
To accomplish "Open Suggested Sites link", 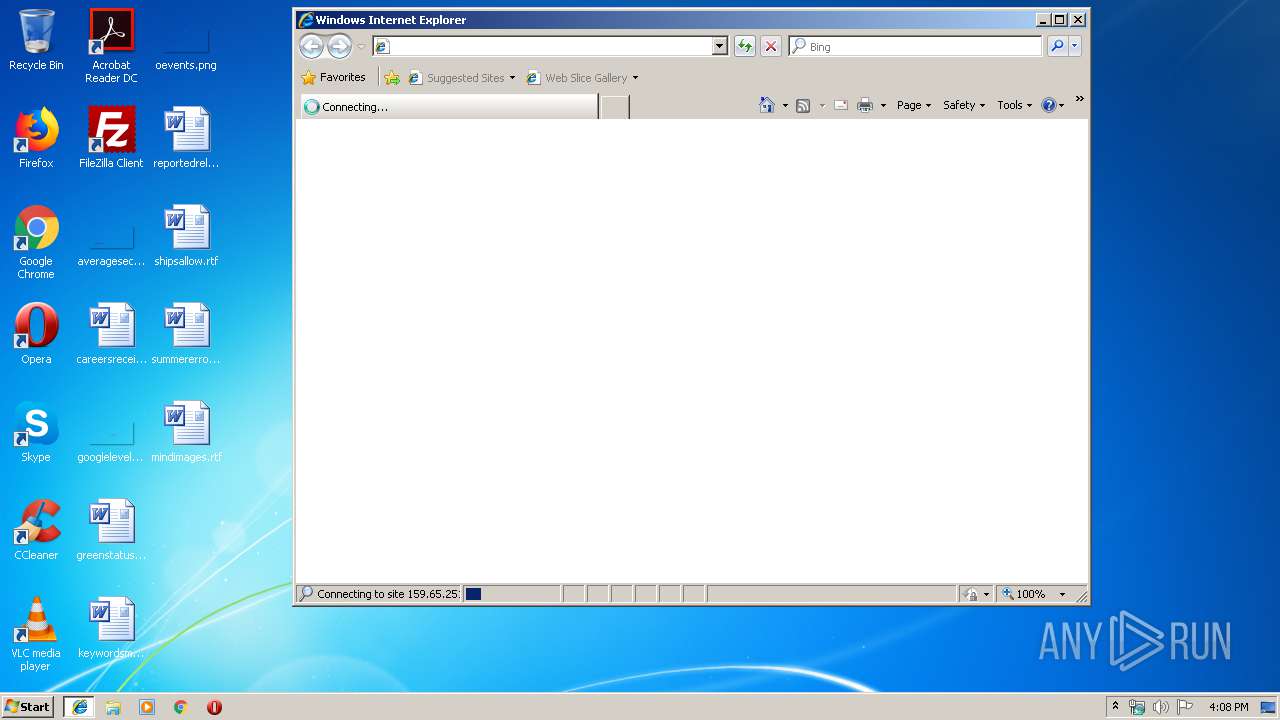I will (461, 78).
